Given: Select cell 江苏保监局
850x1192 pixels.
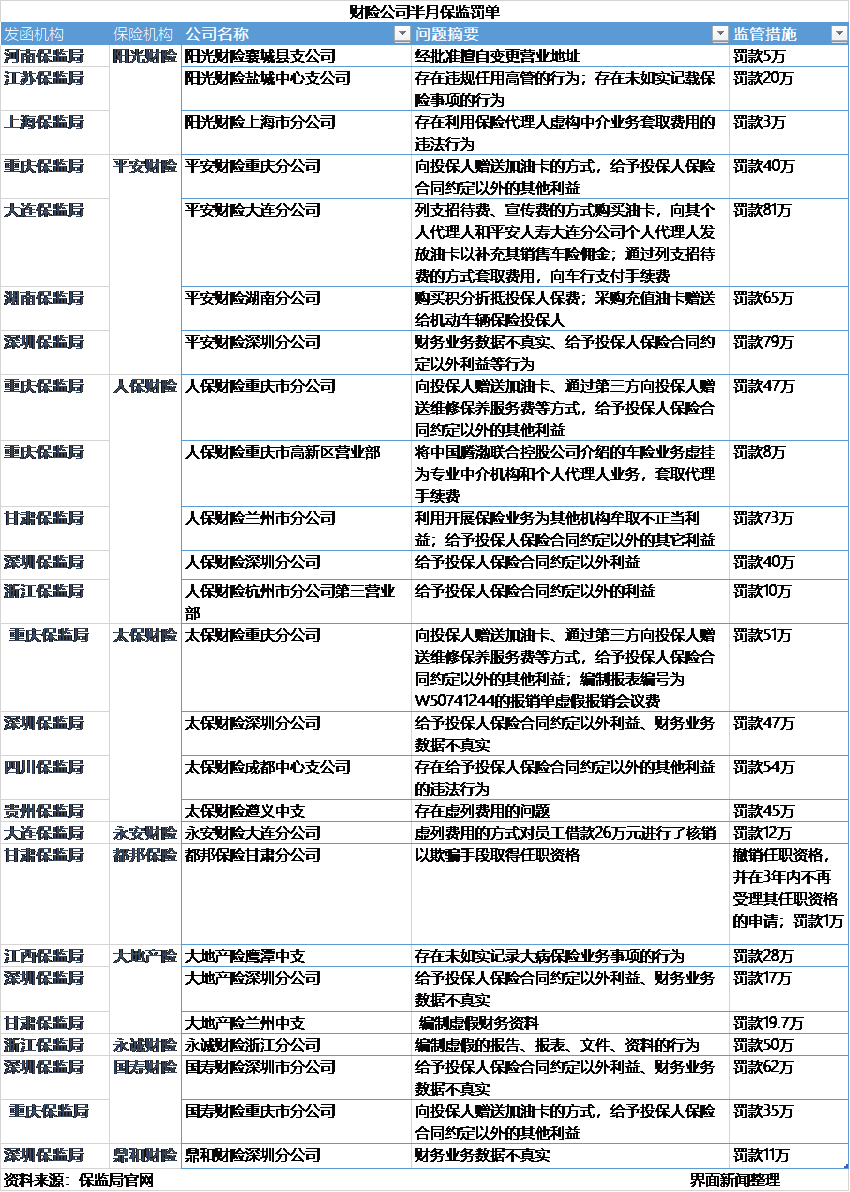Looking at the screenshot, I should [55, 89].
